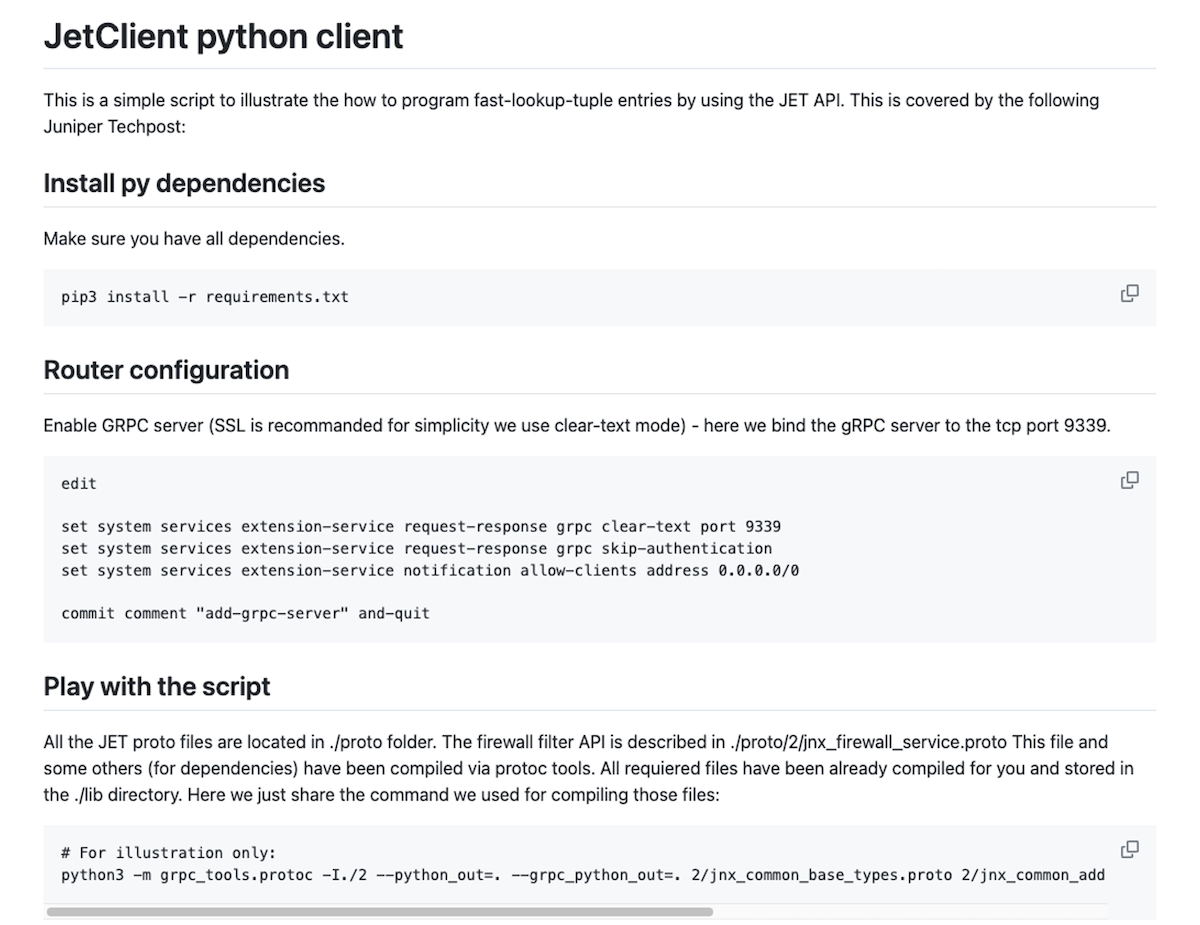Click the horizontal scrollbar in protoc code block
The height and width of the screenshot is (925, 1200).
point(380,912)
